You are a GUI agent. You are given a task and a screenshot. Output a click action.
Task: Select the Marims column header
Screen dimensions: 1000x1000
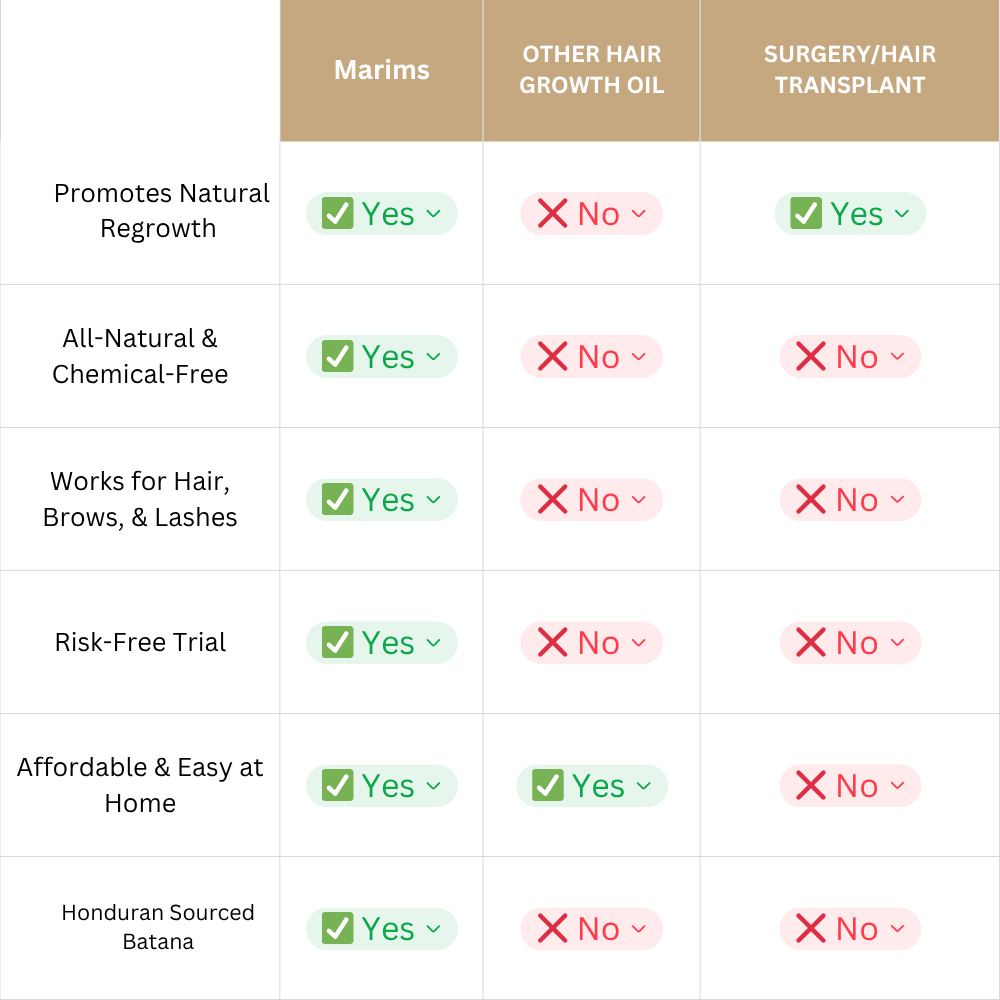click(x=381, y=70)
